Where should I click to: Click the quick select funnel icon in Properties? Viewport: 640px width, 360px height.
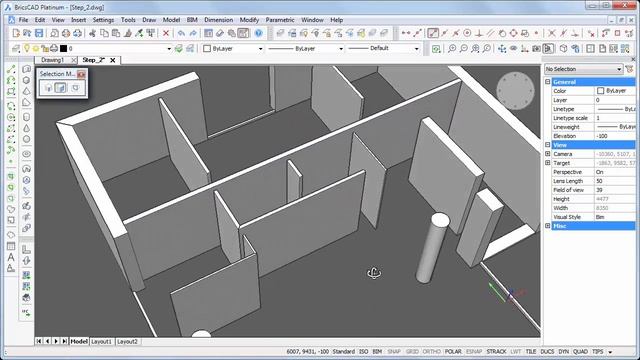pos(629,69)
